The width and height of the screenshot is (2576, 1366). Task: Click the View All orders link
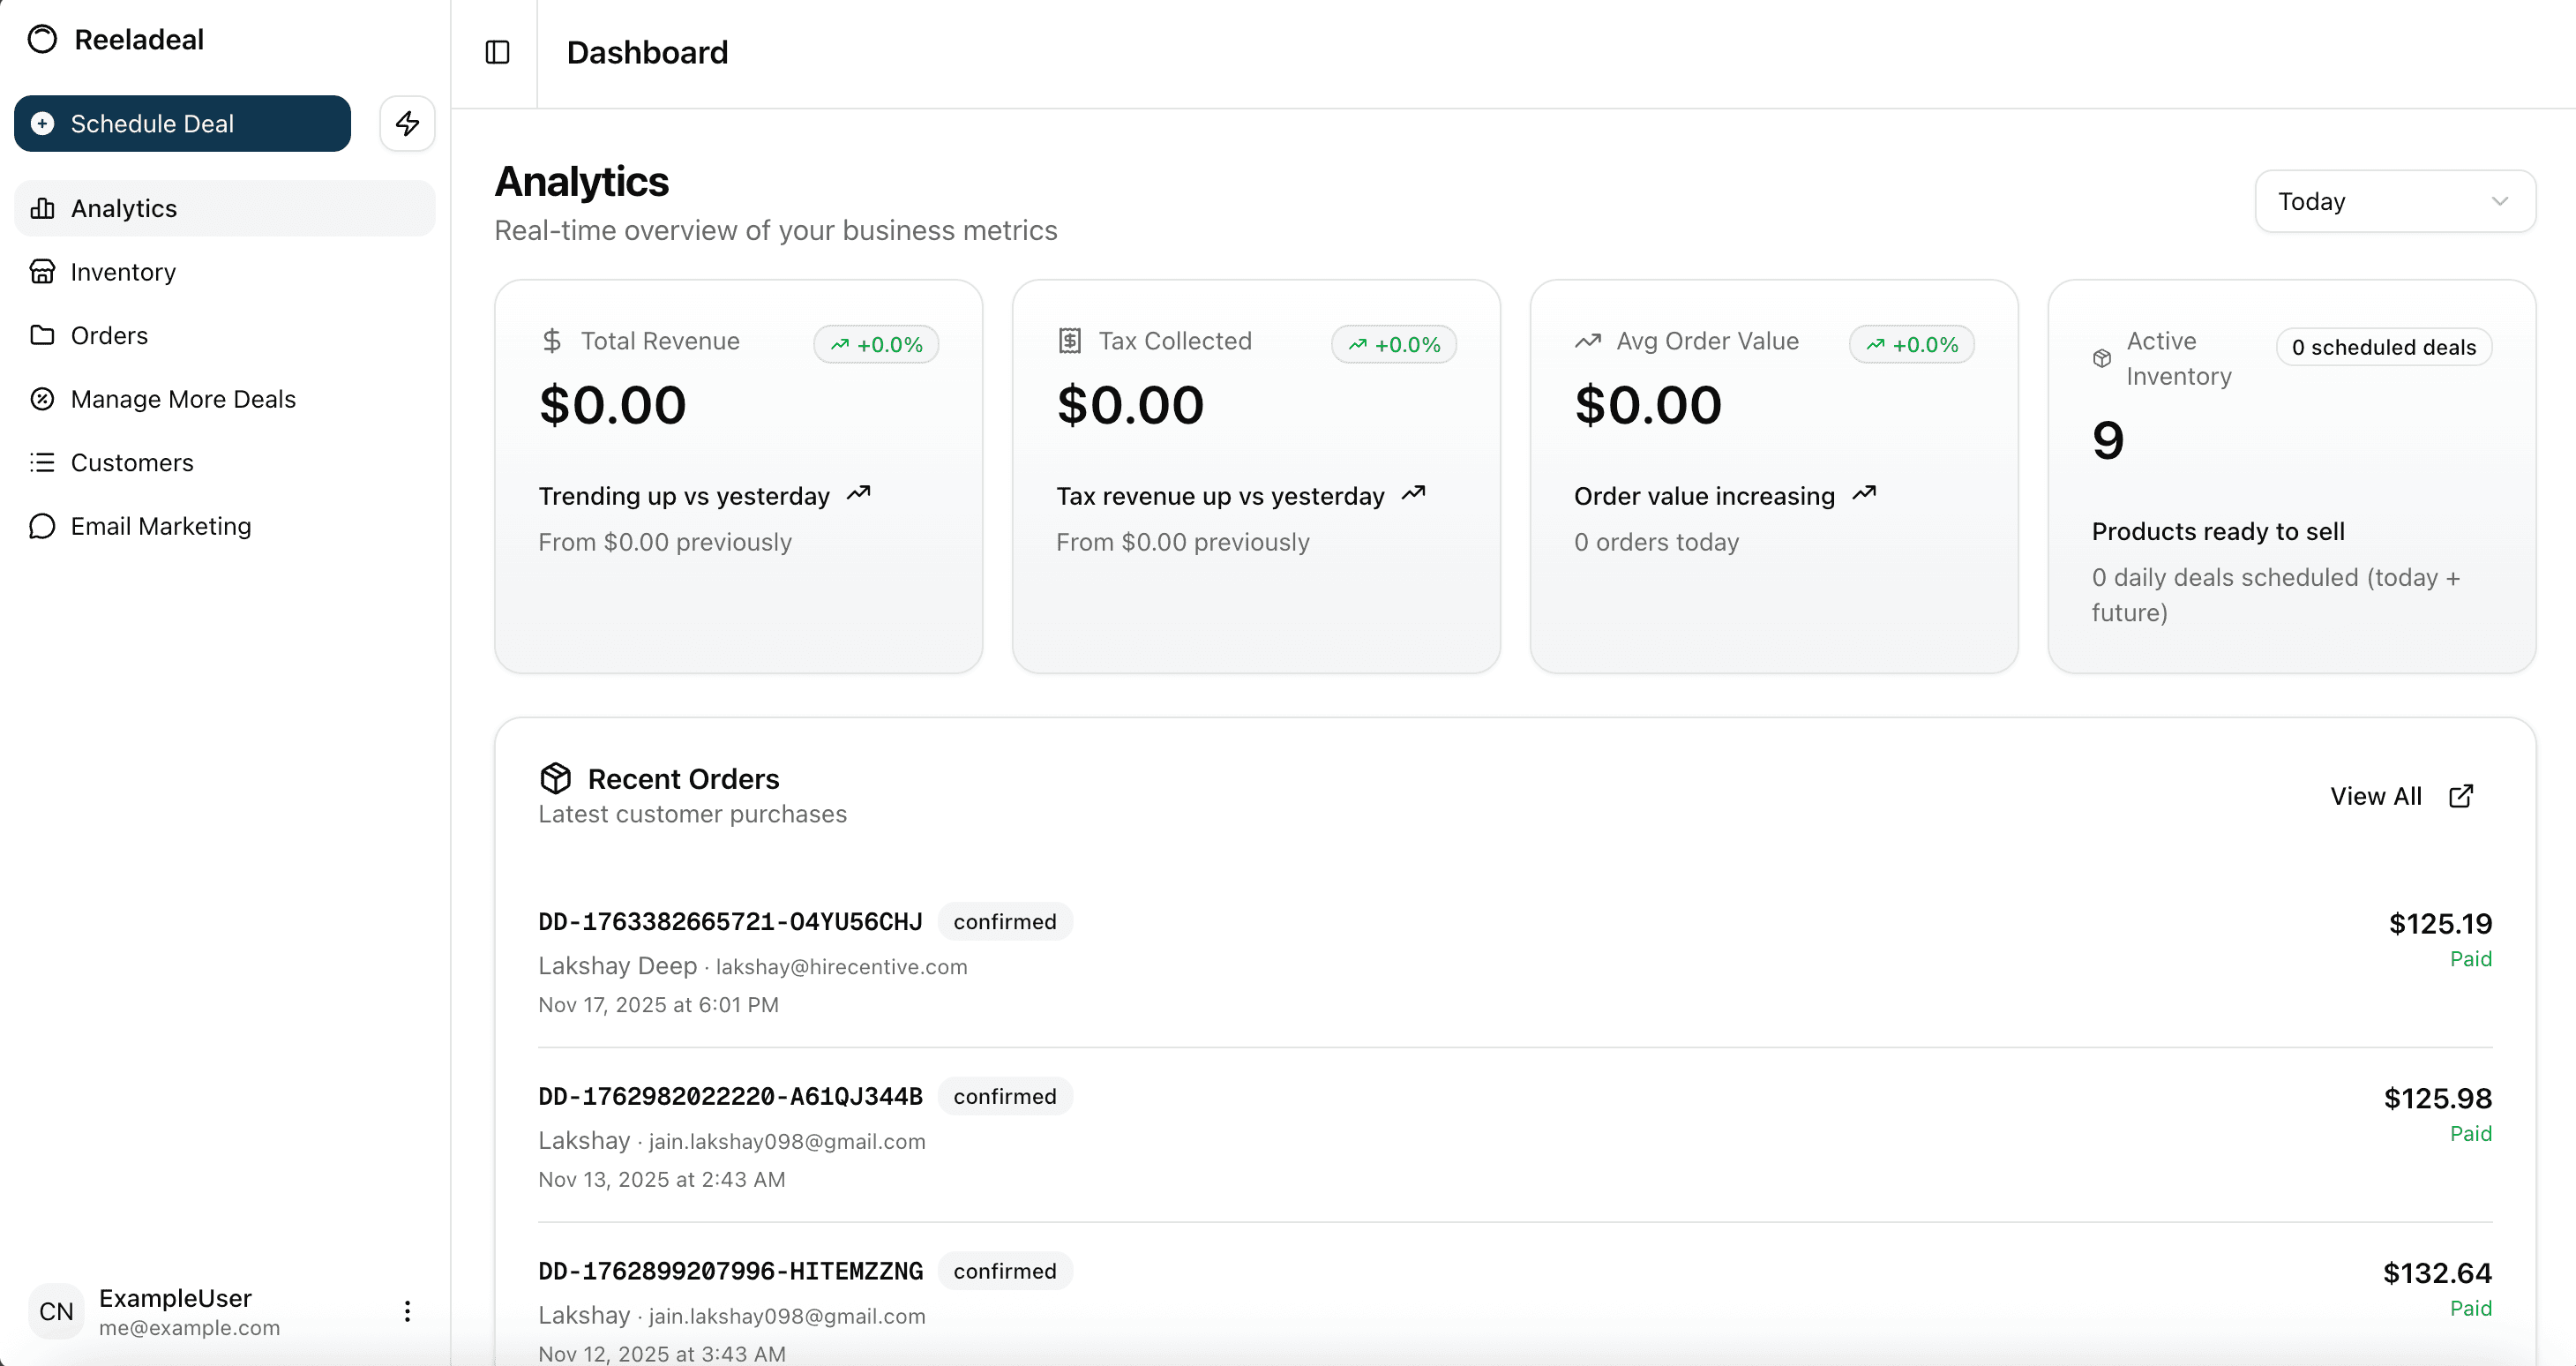pyautogui.click(x=2376, y=796)
